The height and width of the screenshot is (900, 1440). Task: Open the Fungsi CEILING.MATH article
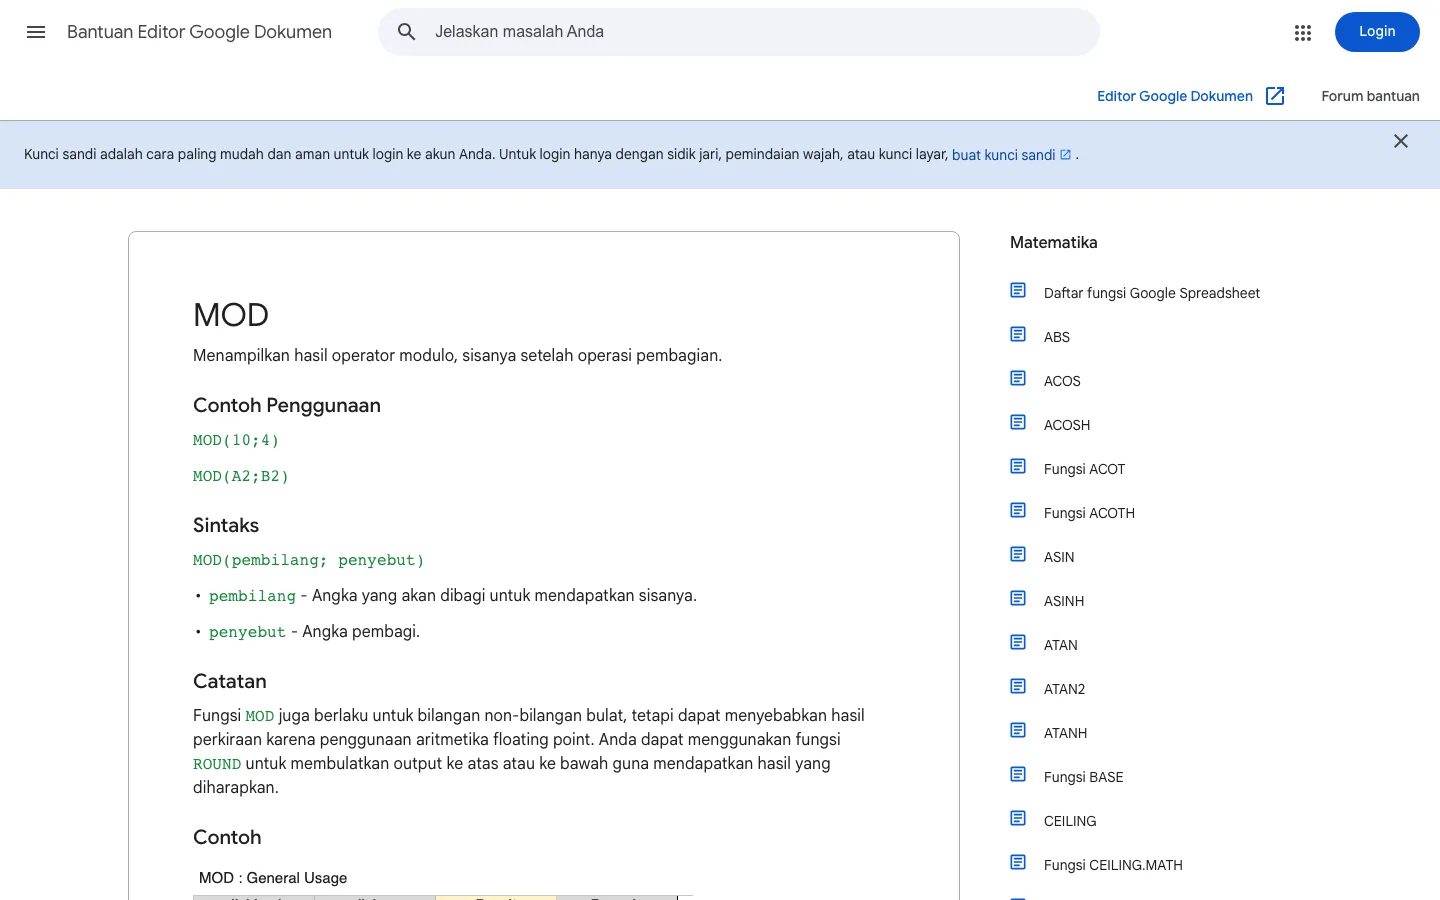1113,865
